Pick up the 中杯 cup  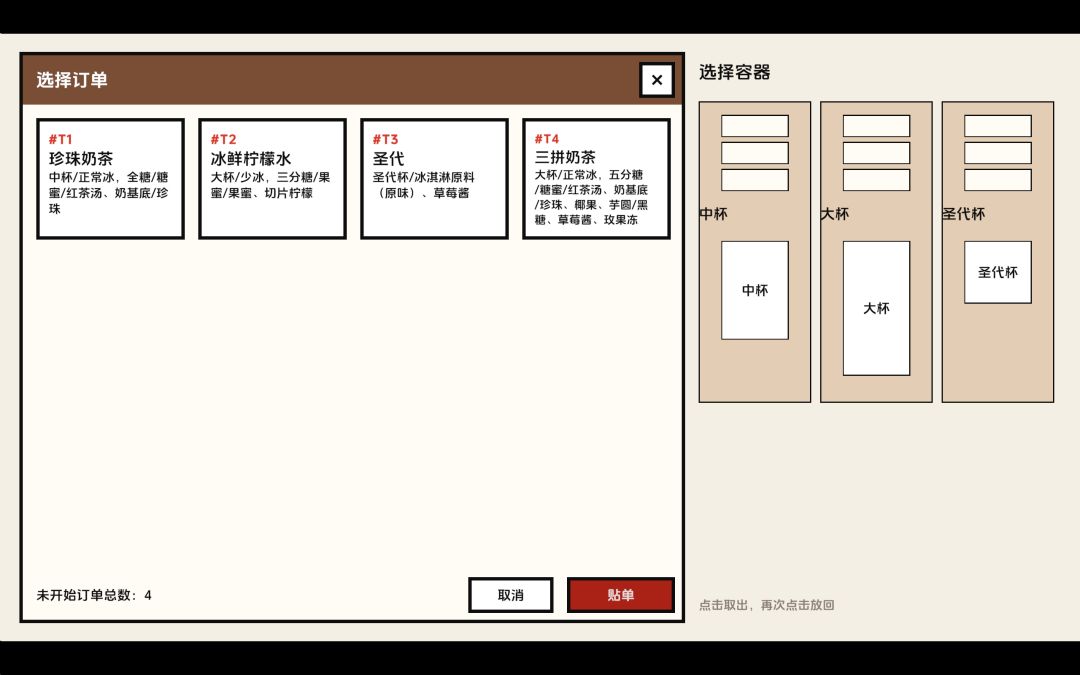click(755, 290)
